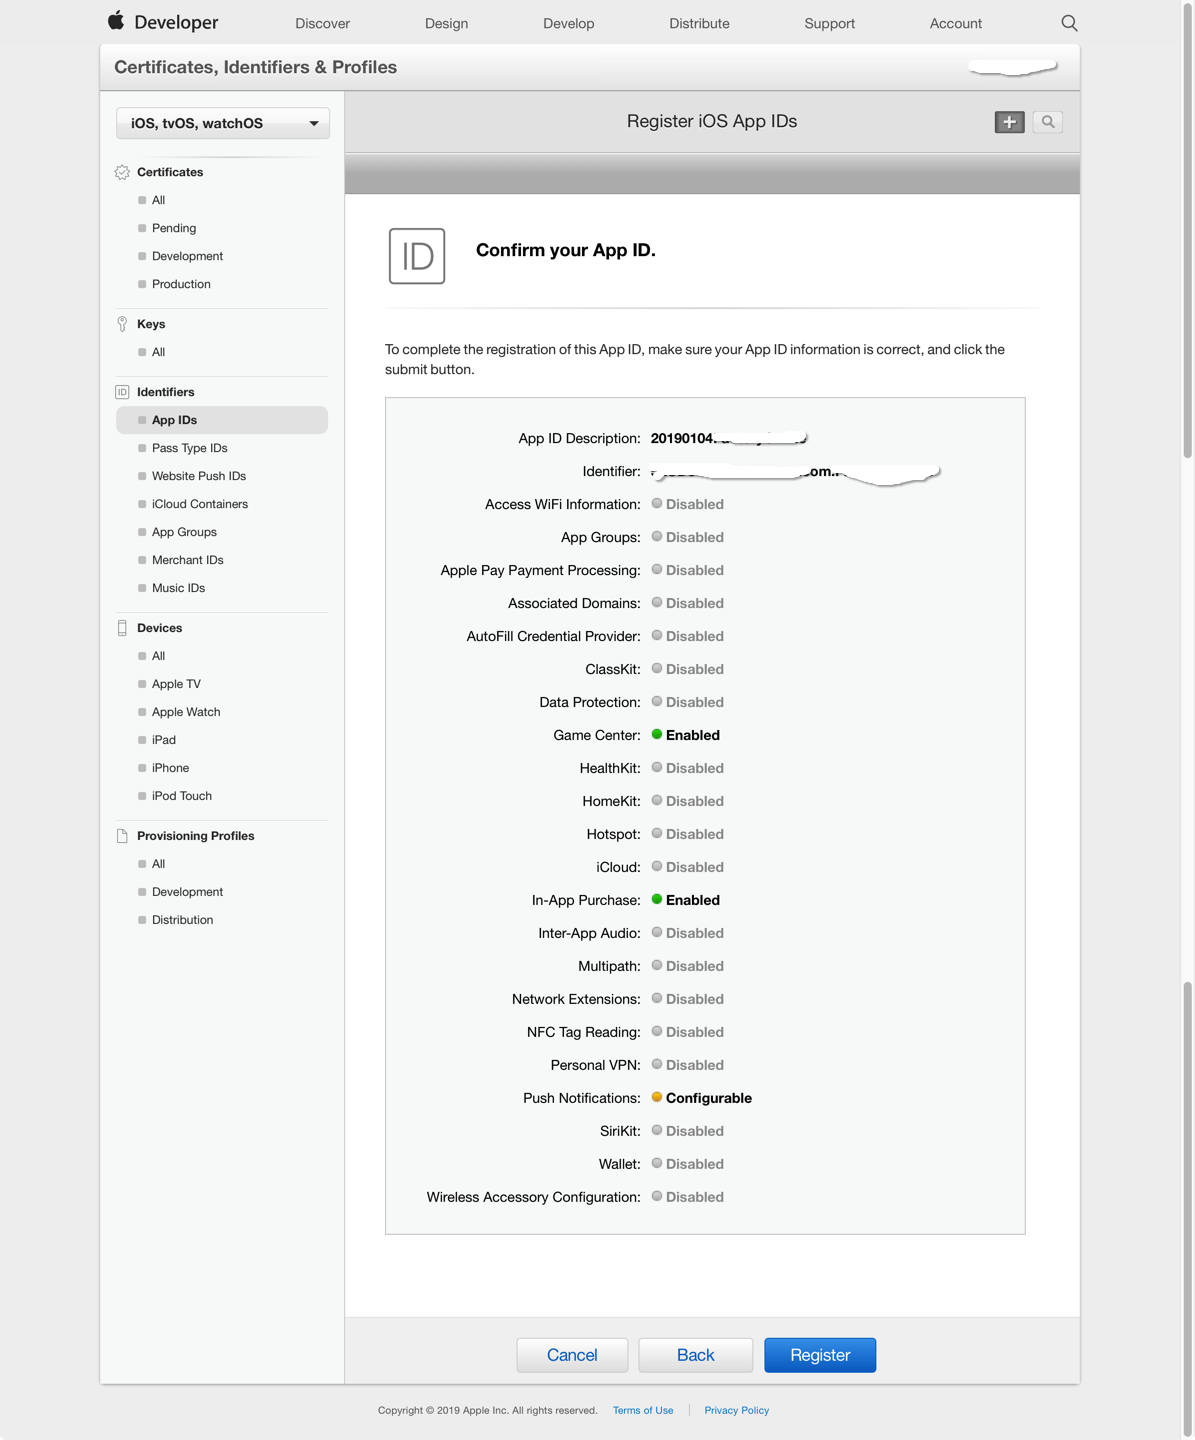The height and width of the screenshot is (1440, 1195).
Task: Click the plus icon to add App ID
Action: (1009, 122)
